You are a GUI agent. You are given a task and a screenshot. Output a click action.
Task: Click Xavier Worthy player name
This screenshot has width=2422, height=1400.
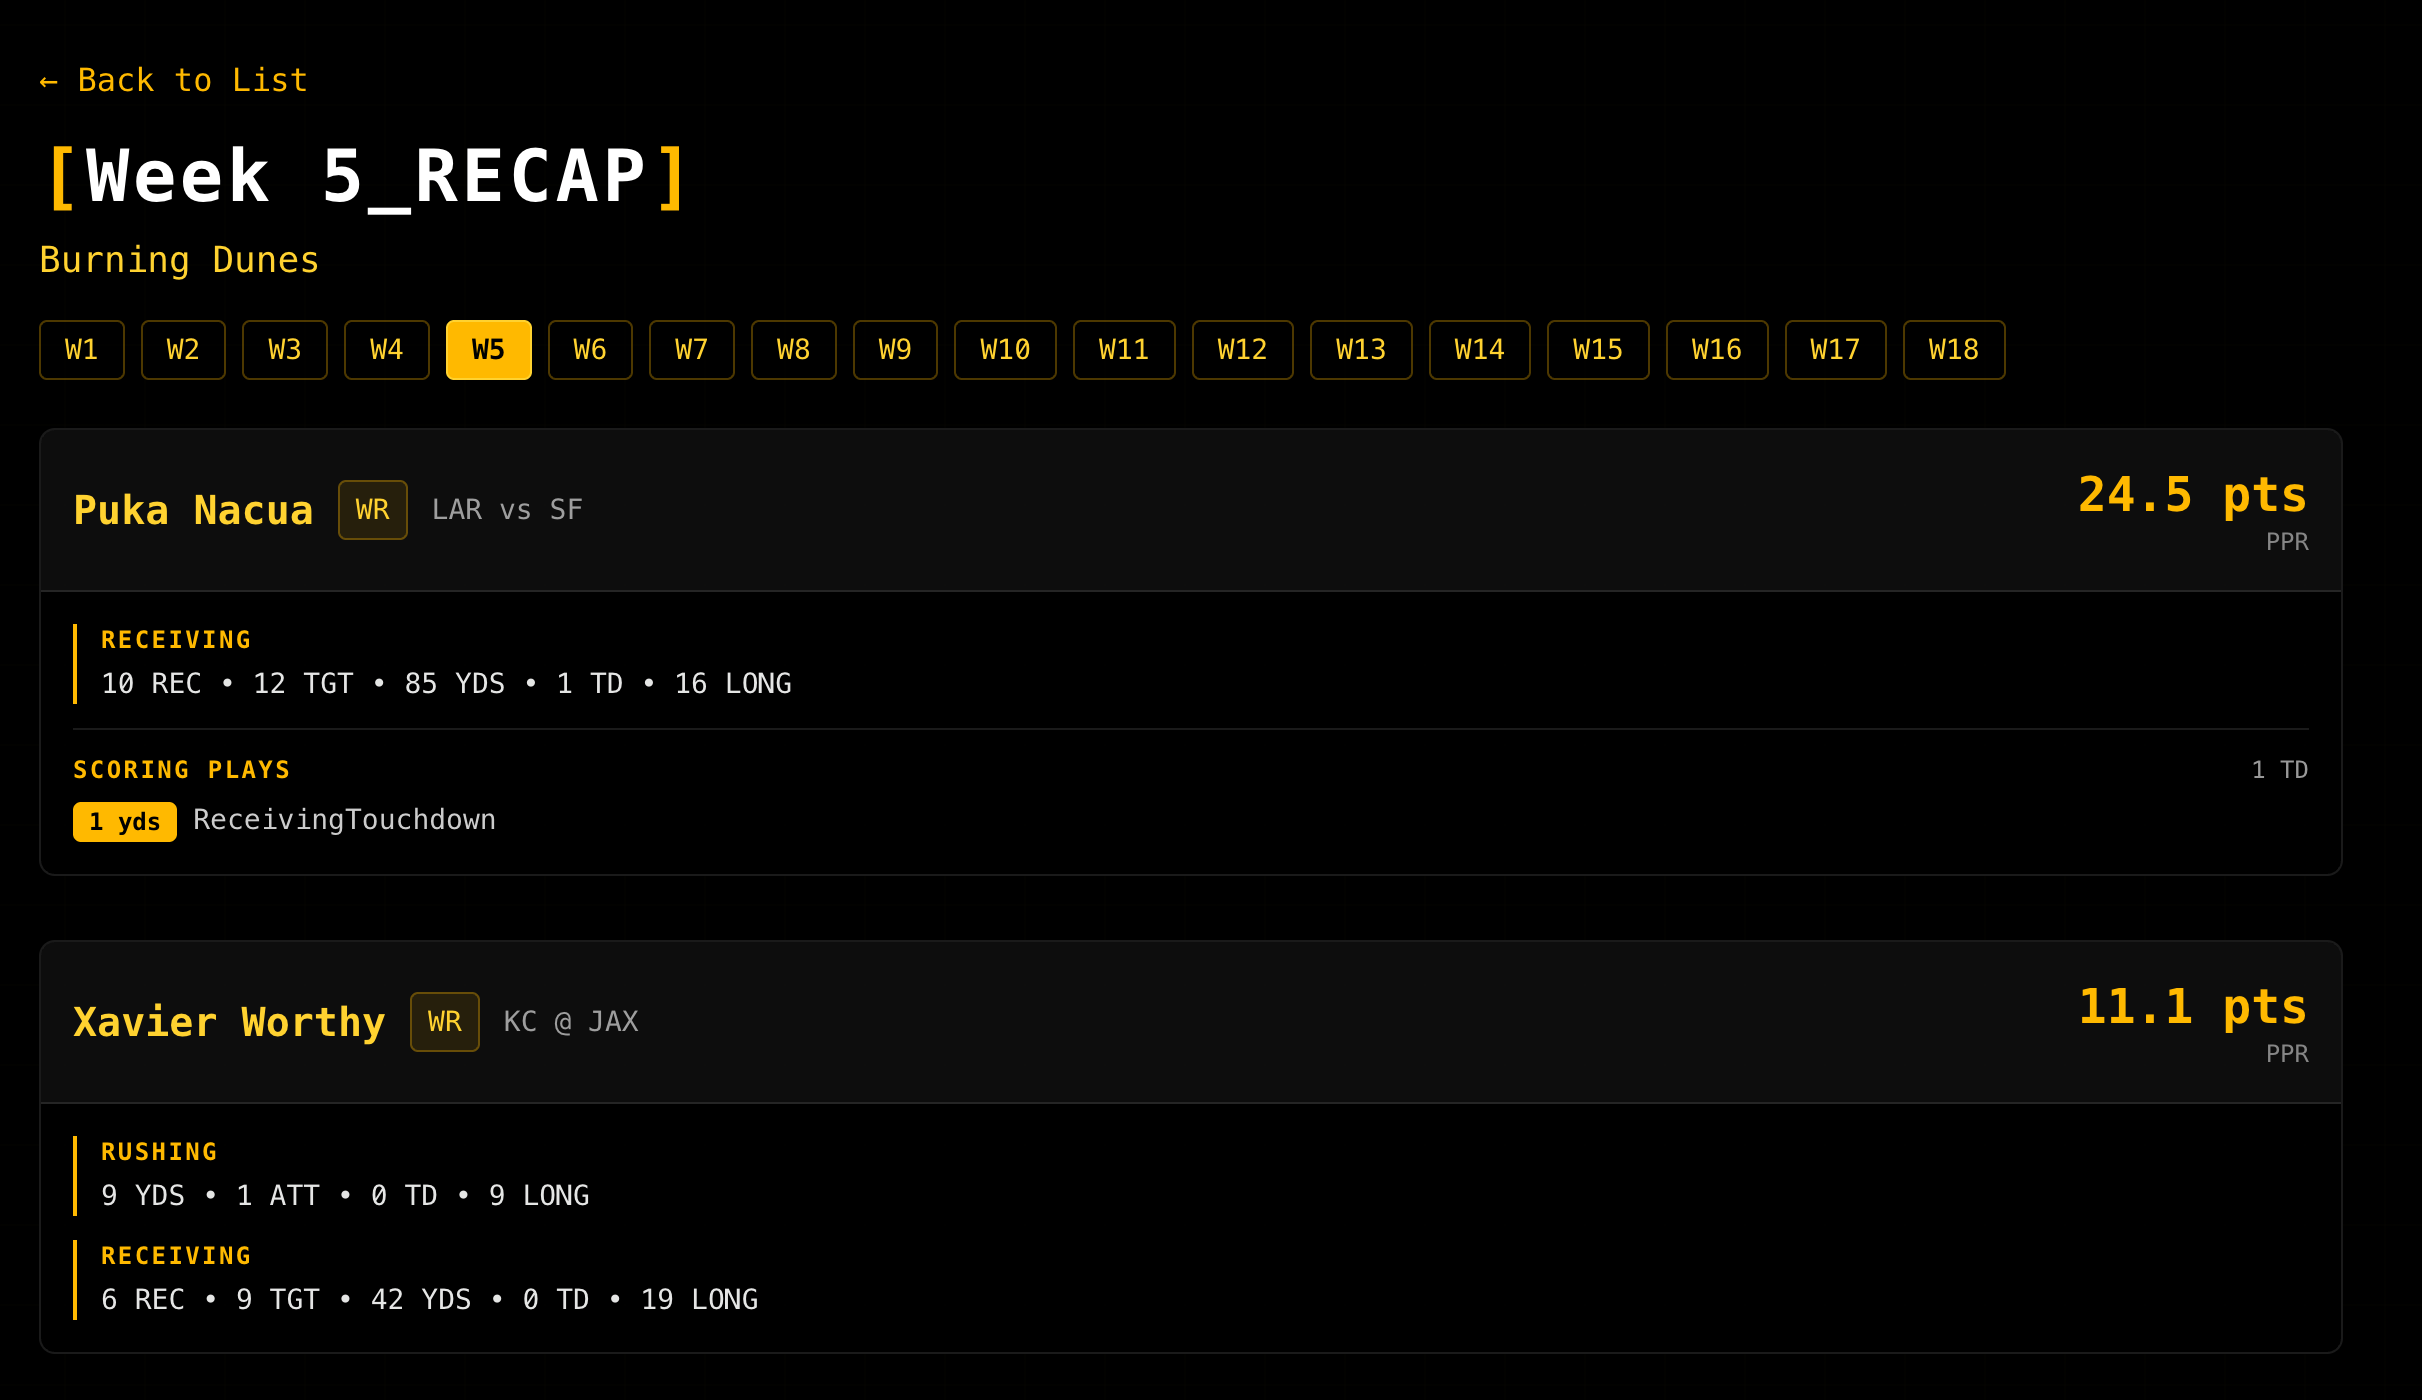coord(229,1022)
